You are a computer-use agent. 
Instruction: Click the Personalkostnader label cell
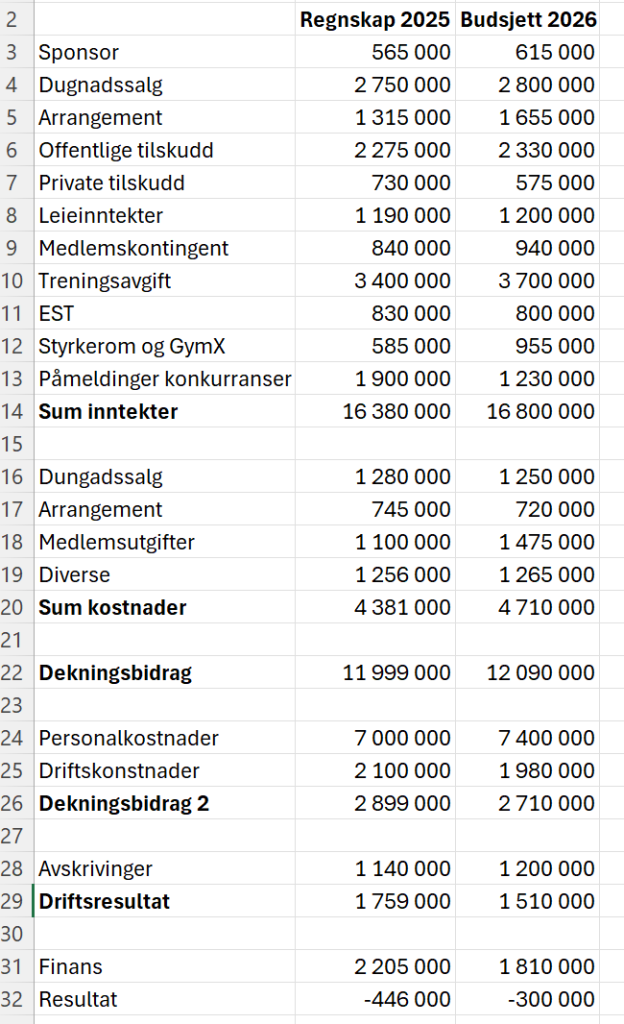[128, 738]
